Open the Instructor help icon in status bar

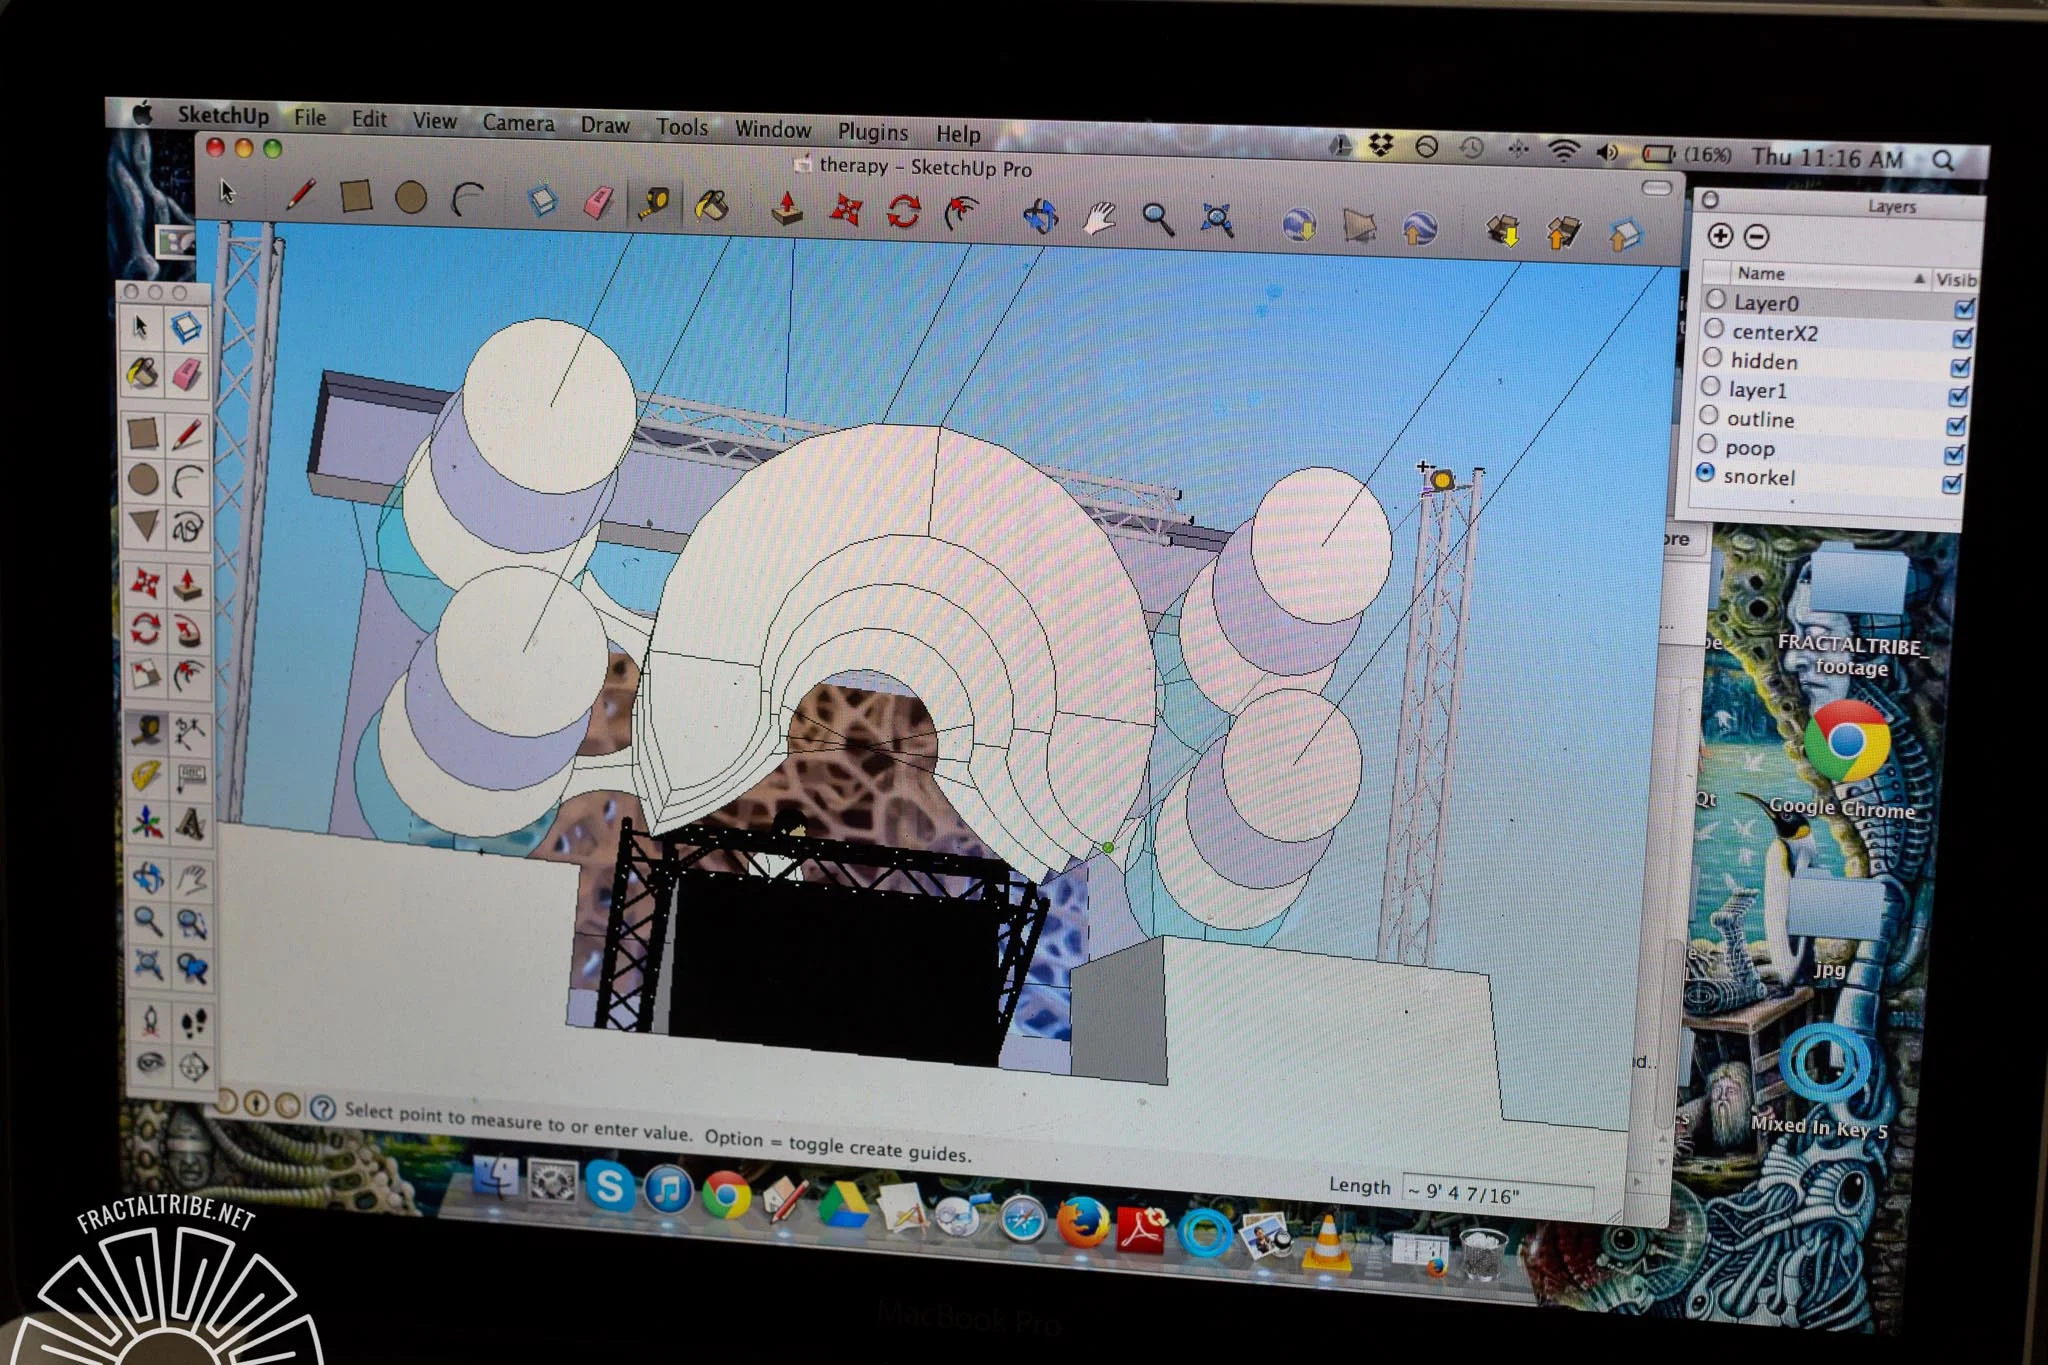click(322, 1108)
